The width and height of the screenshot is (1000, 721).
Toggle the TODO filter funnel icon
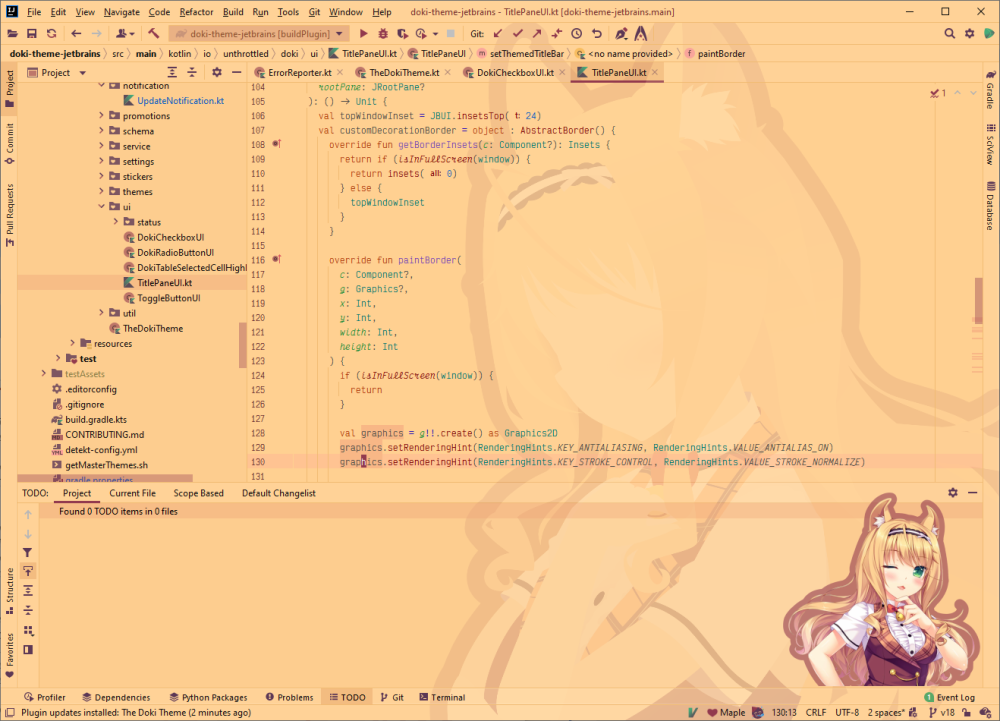click(x=28, y=553)
